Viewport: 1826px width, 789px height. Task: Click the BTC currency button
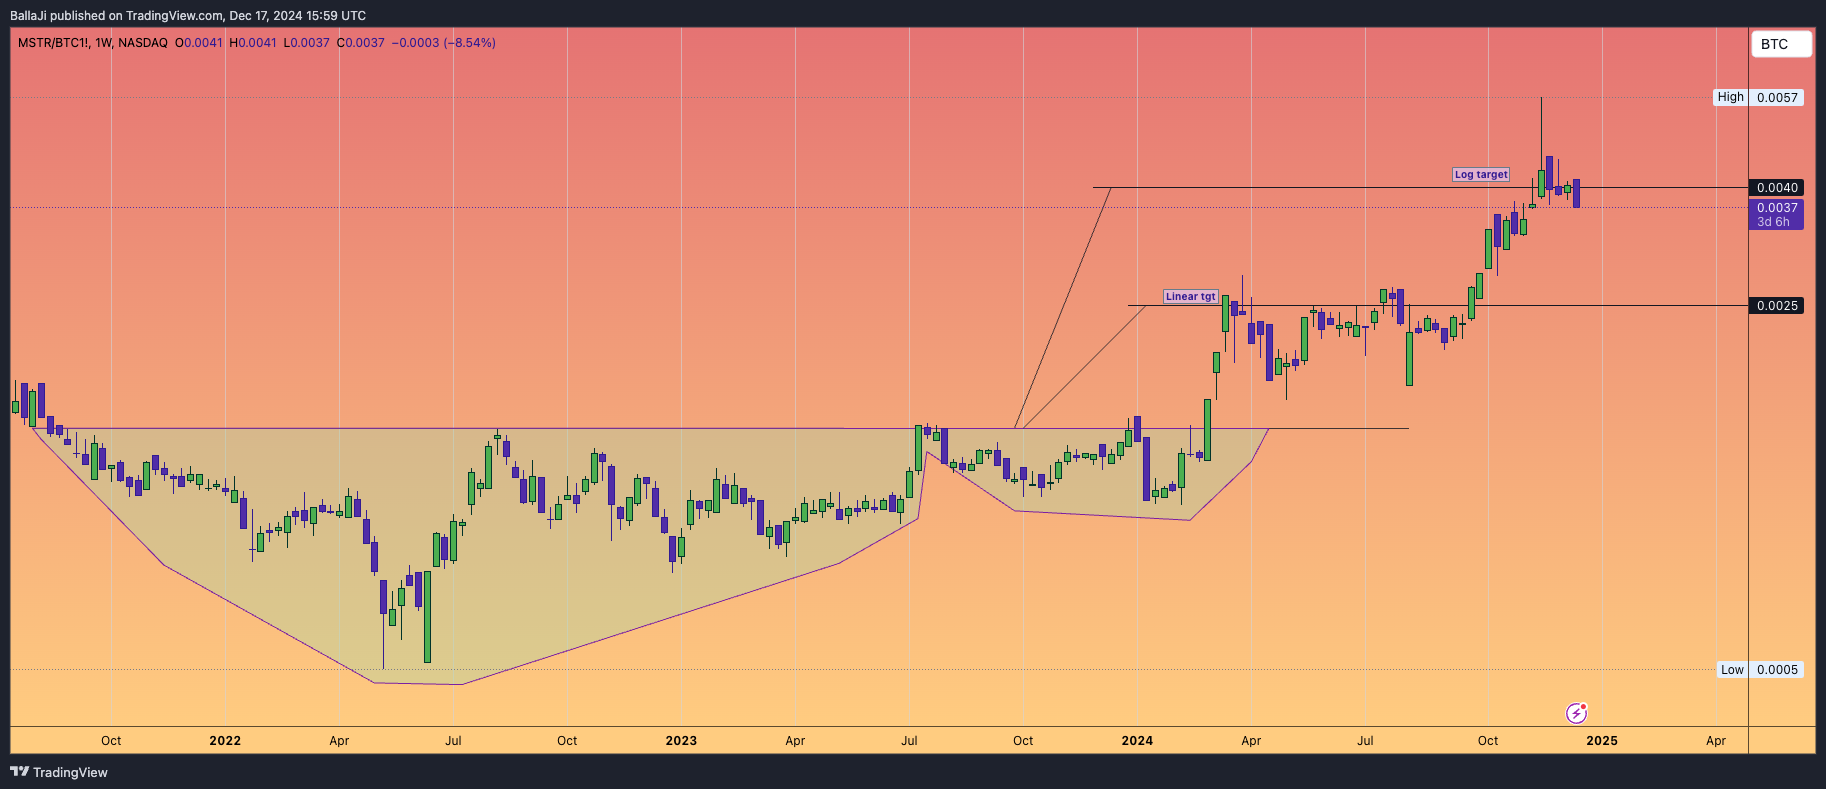point(1781,44)
